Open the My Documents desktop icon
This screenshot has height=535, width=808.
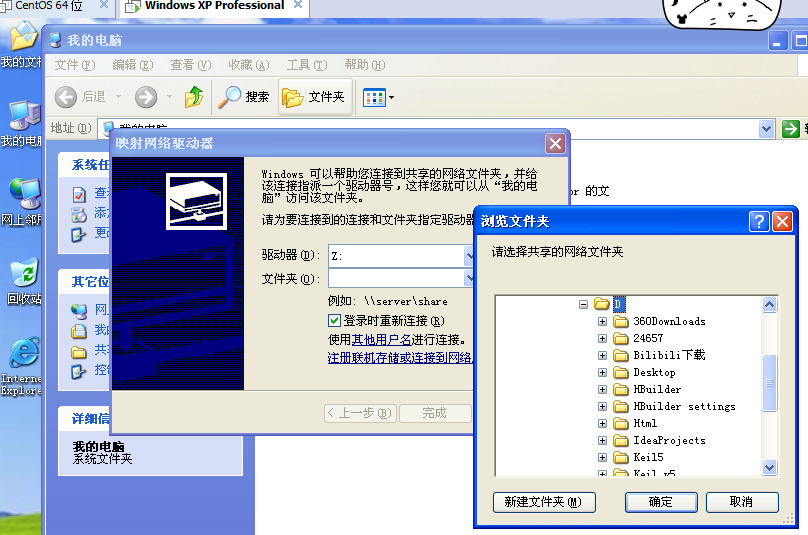tap(23, 44)
